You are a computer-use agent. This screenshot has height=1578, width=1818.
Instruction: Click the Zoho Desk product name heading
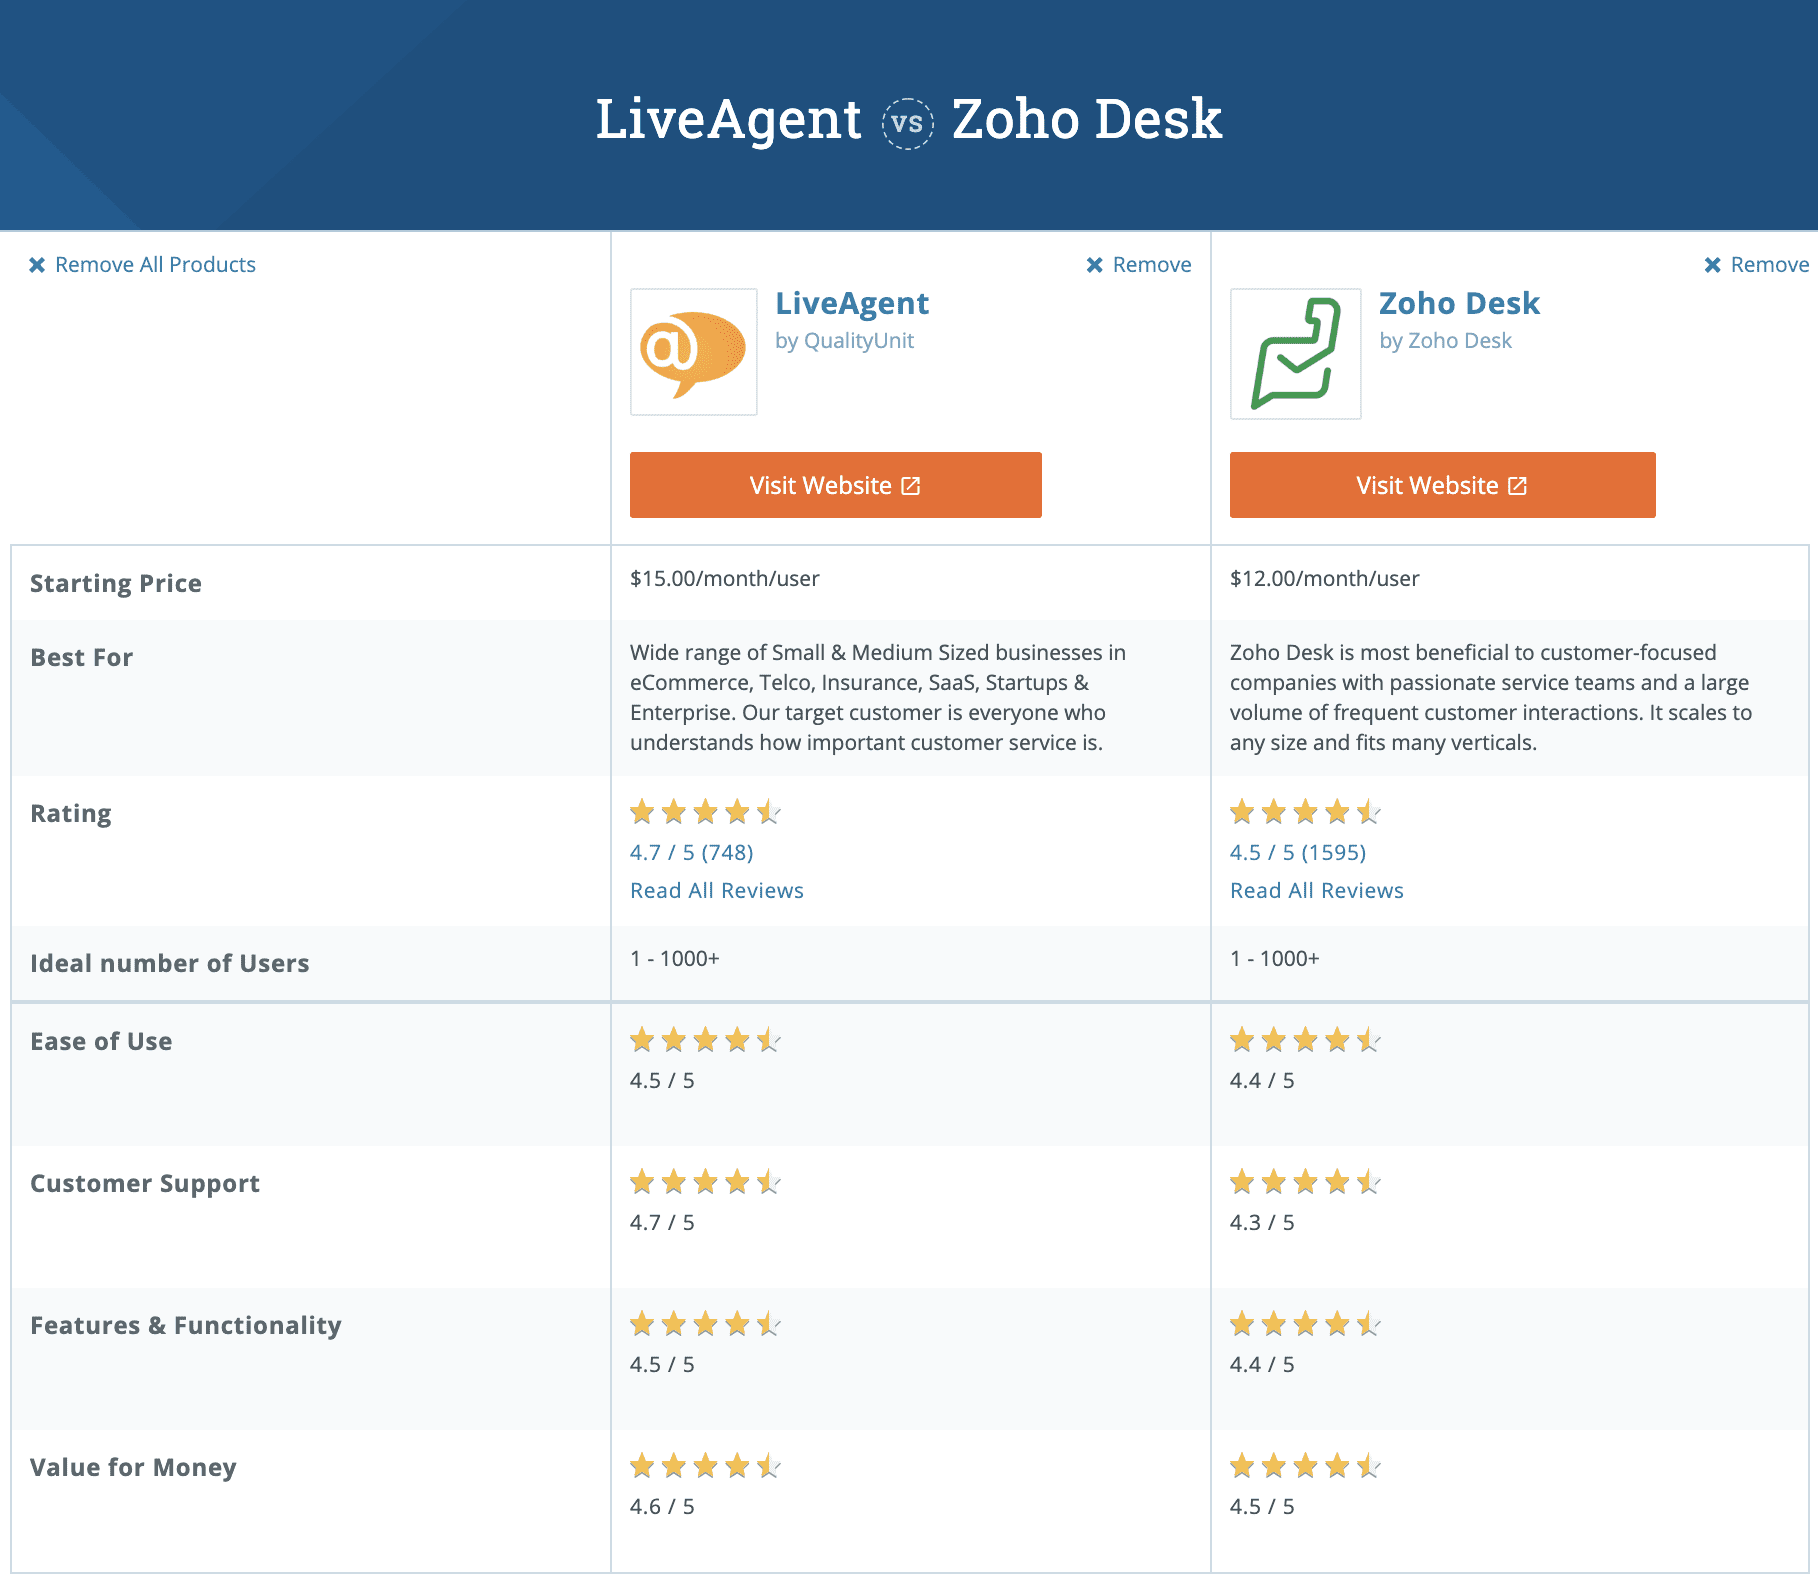click(1460, 303)
